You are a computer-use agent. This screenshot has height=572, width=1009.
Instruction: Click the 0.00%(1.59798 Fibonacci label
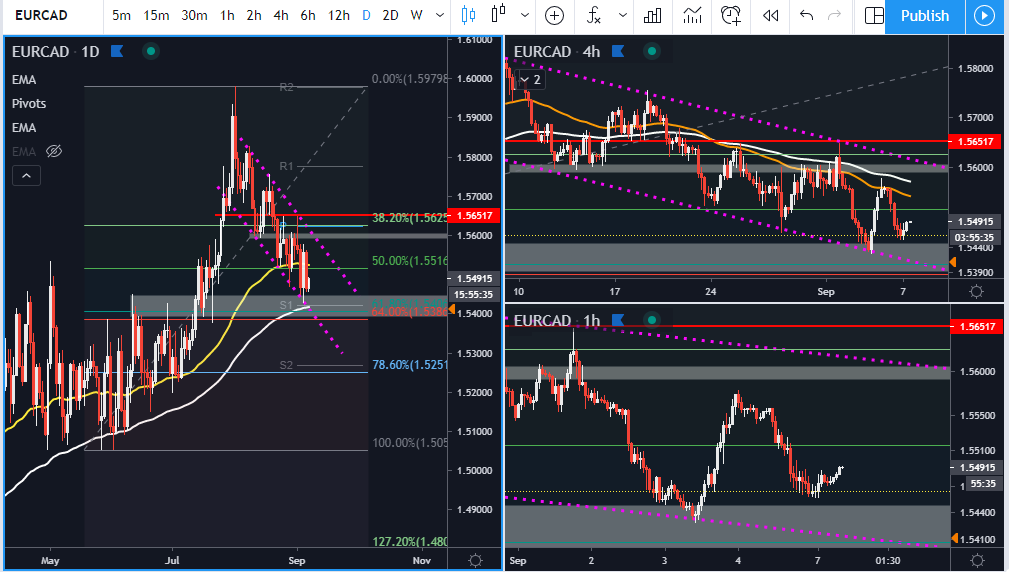[x=409, y=79]
